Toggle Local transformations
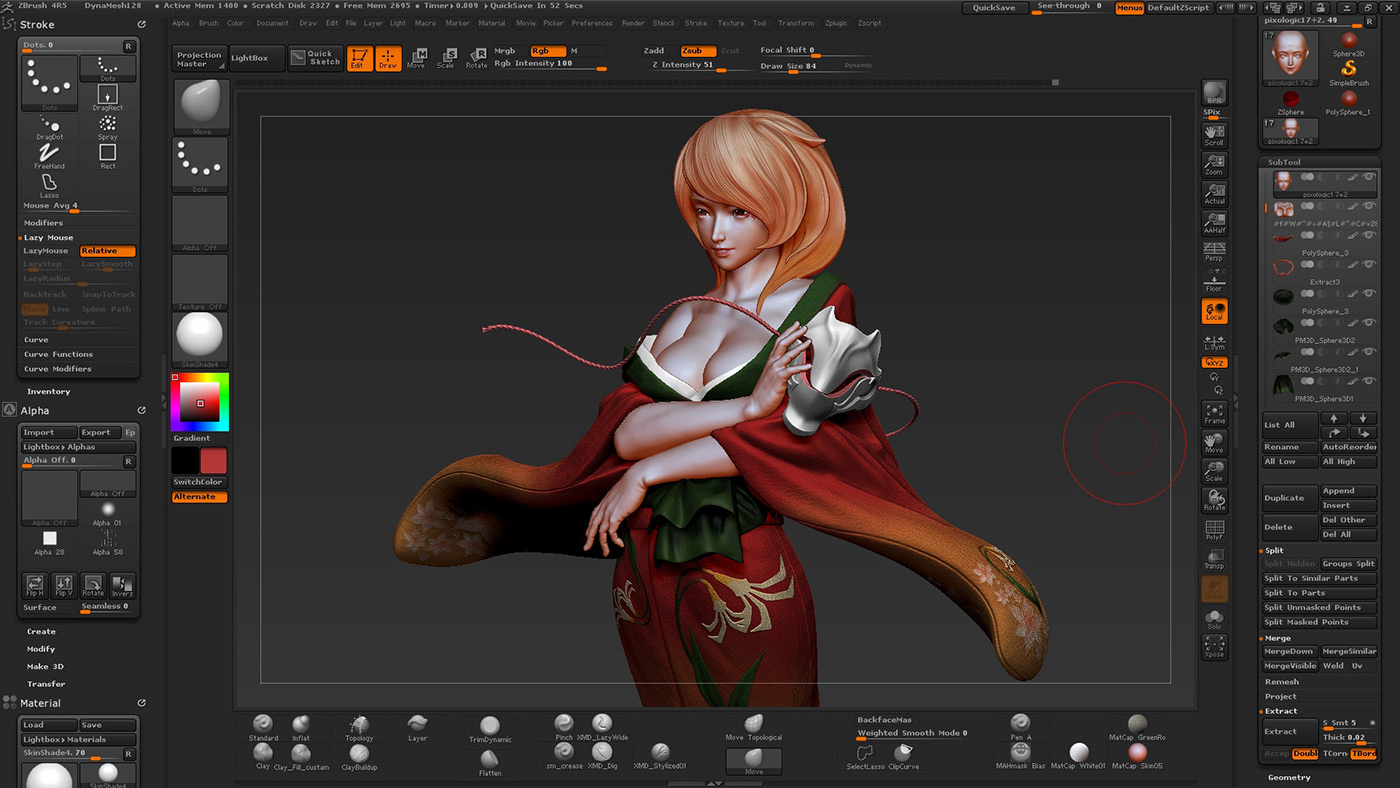This screenshot has height=788, width=1400. point(1214,311)
